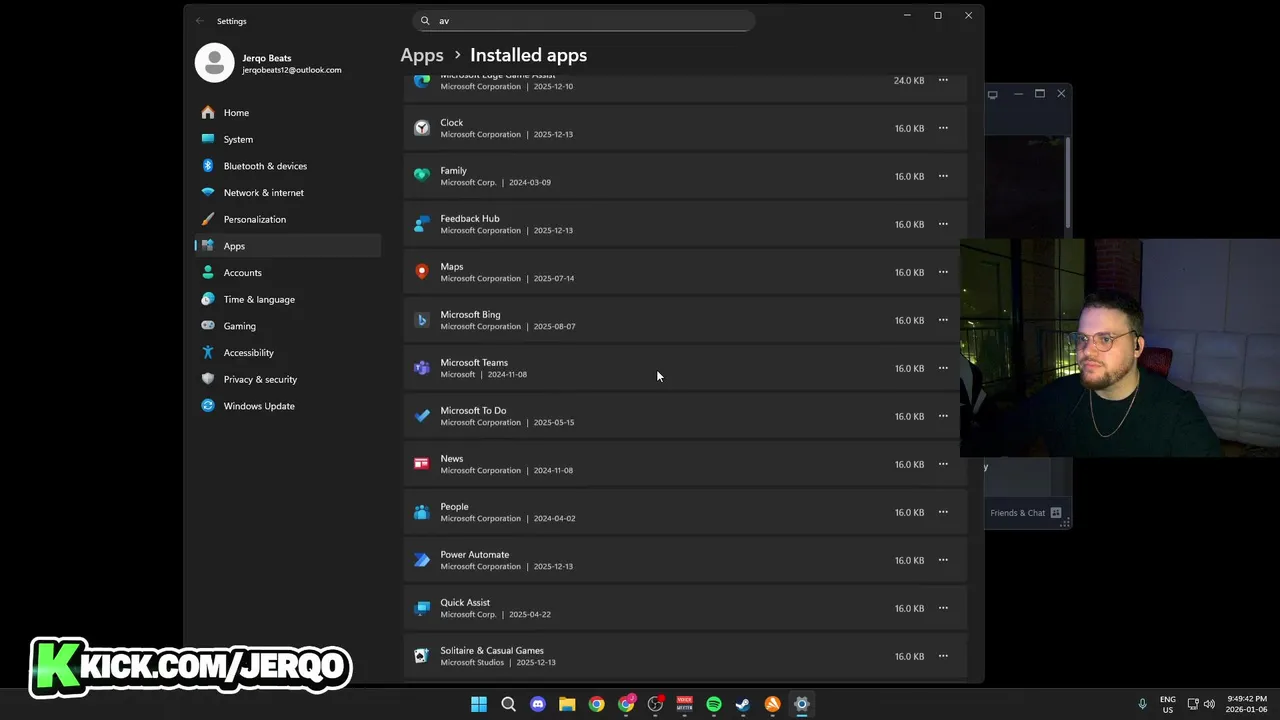1280x720 pixels.
Task: Click the Accessibility figure icon
Action: click(208, 352)
